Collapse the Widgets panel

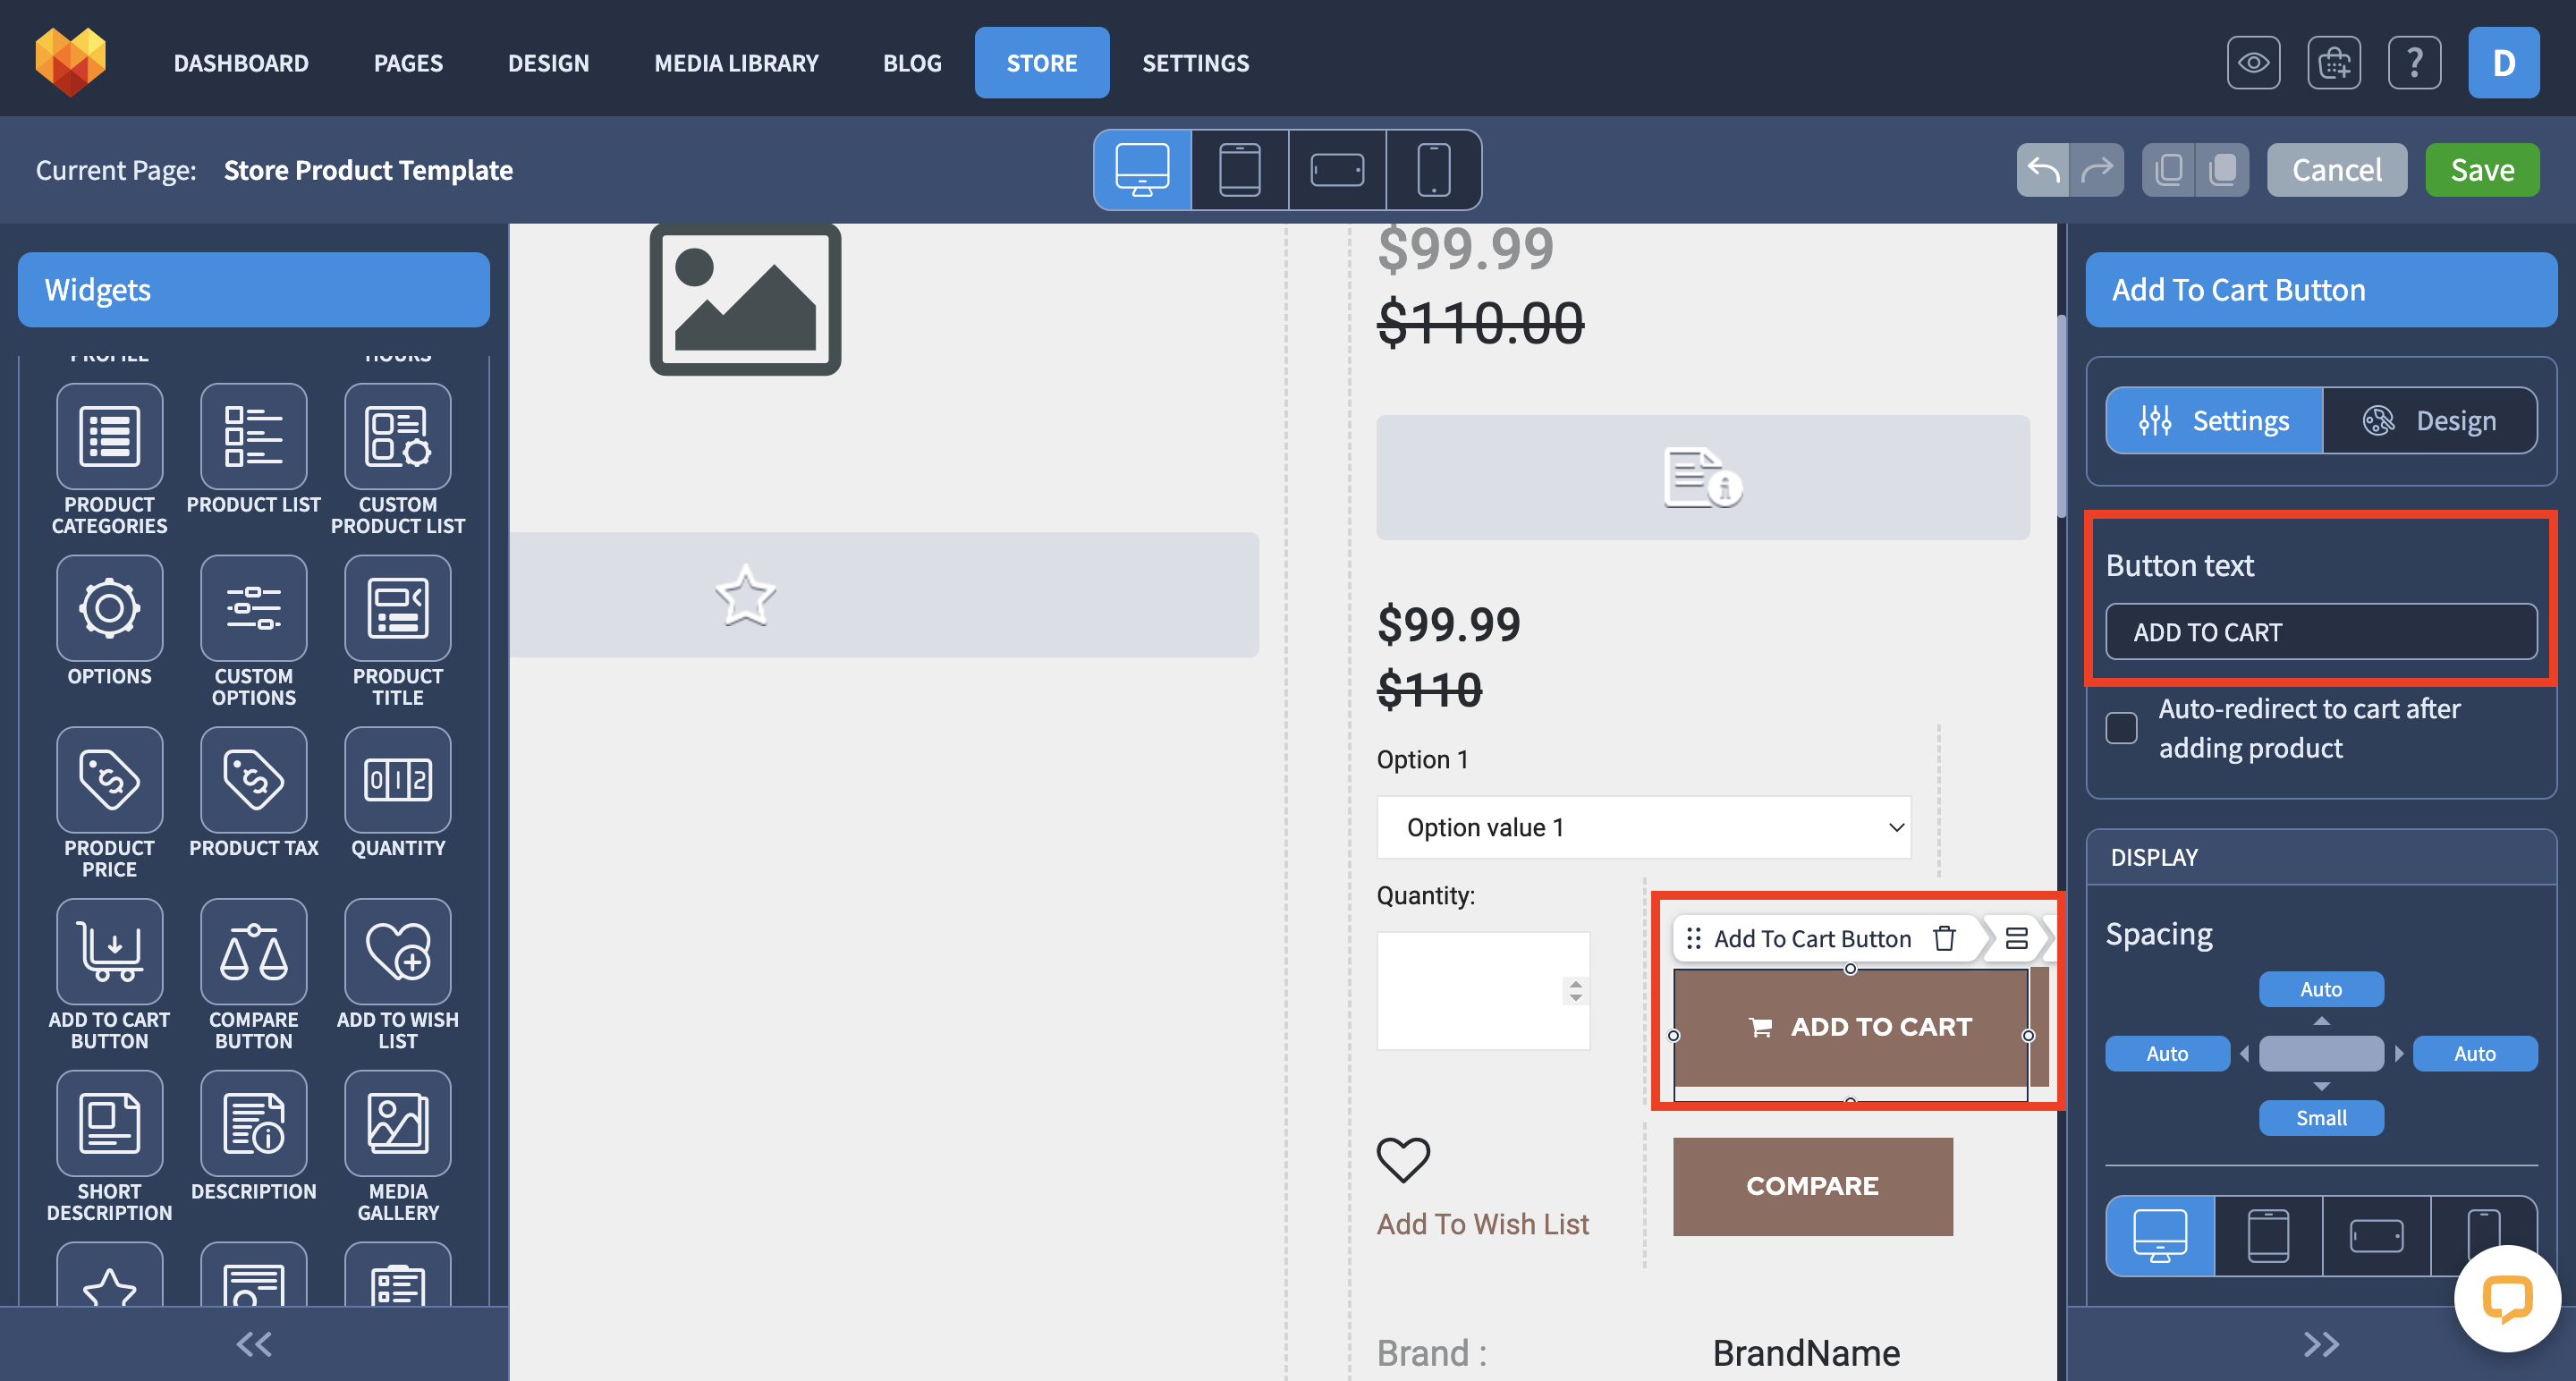coord(254,1344)
